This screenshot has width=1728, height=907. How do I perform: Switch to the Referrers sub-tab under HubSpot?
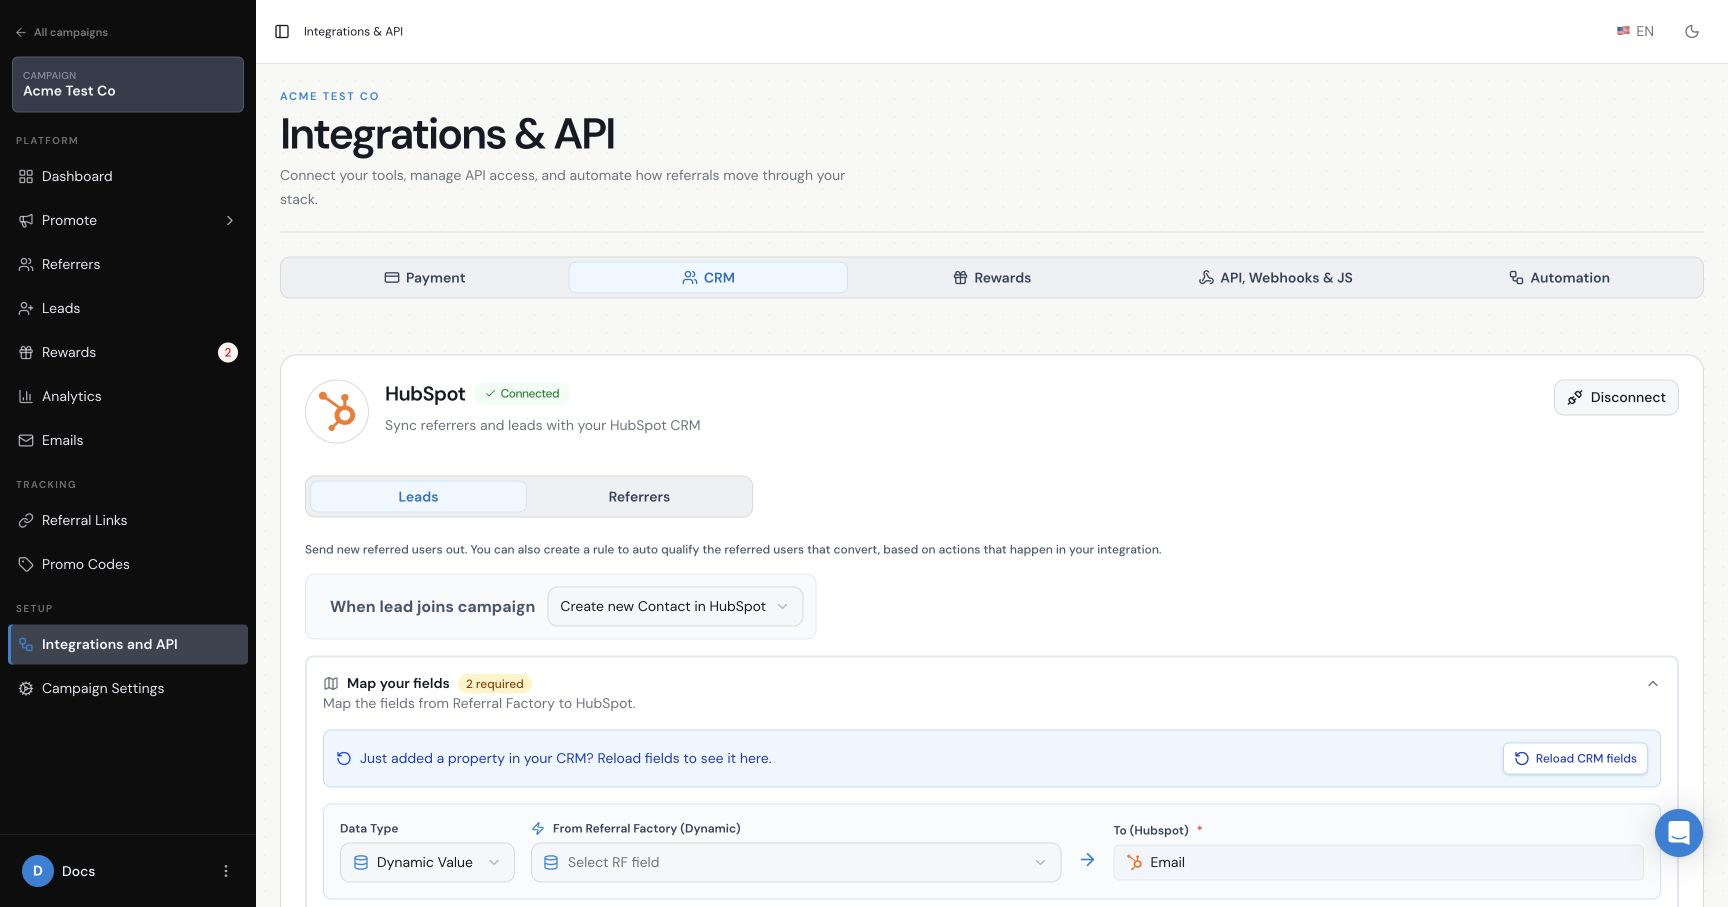point(639,497)
